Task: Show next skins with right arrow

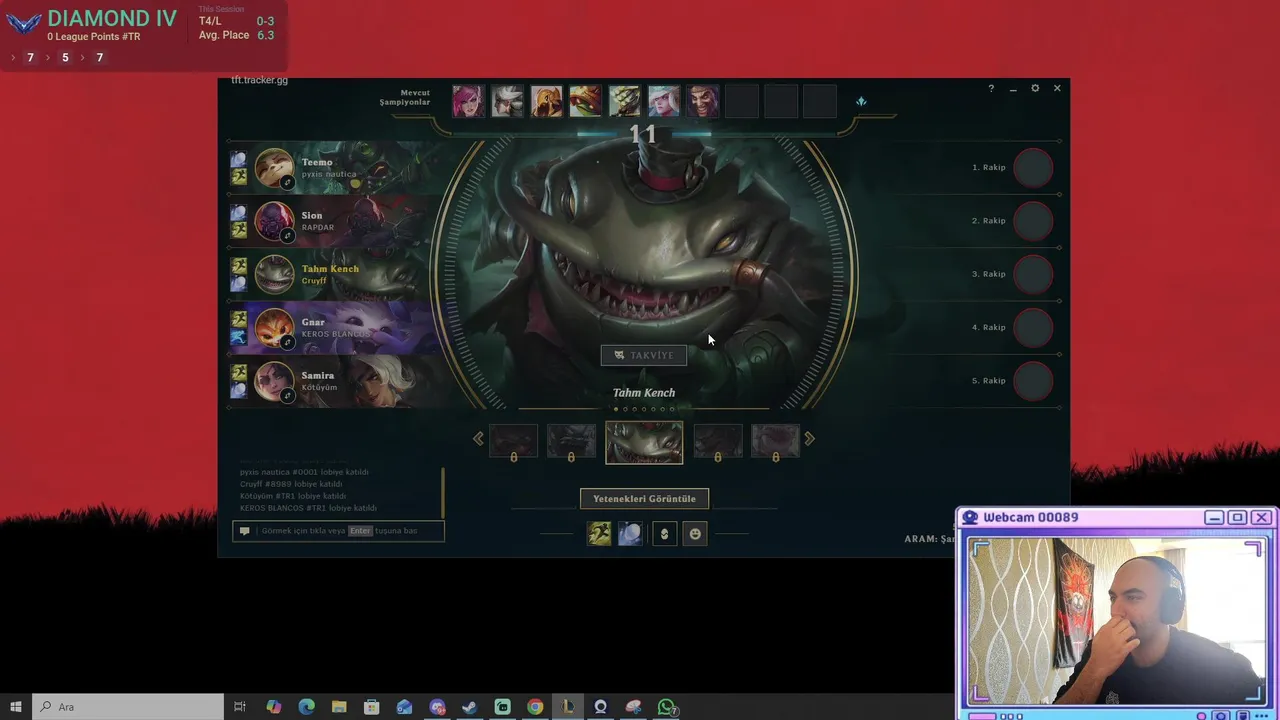Action: [x=809, y=438]
